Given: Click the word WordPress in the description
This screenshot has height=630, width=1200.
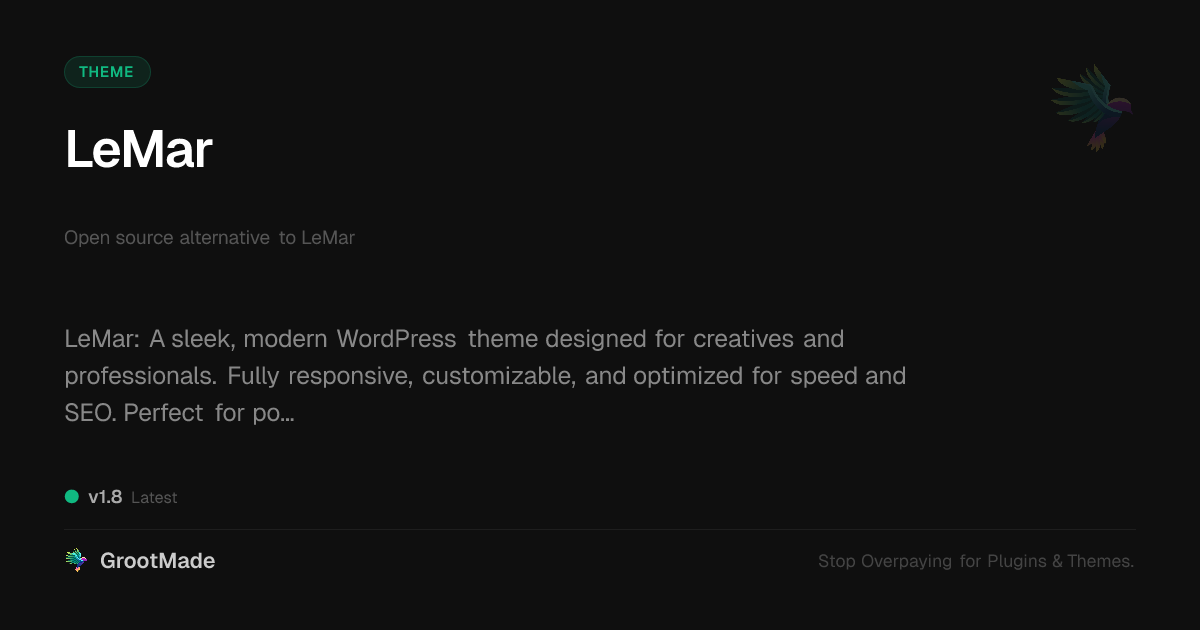Looking at the screenshot, I should tap(397, 339).
